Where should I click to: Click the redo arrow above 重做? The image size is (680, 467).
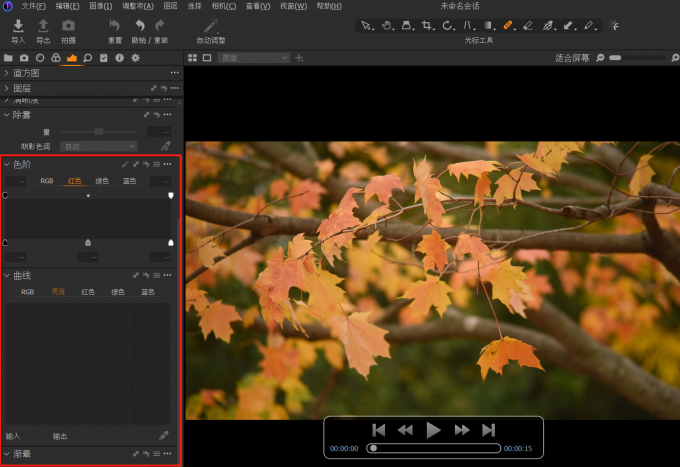pos(160,26)
